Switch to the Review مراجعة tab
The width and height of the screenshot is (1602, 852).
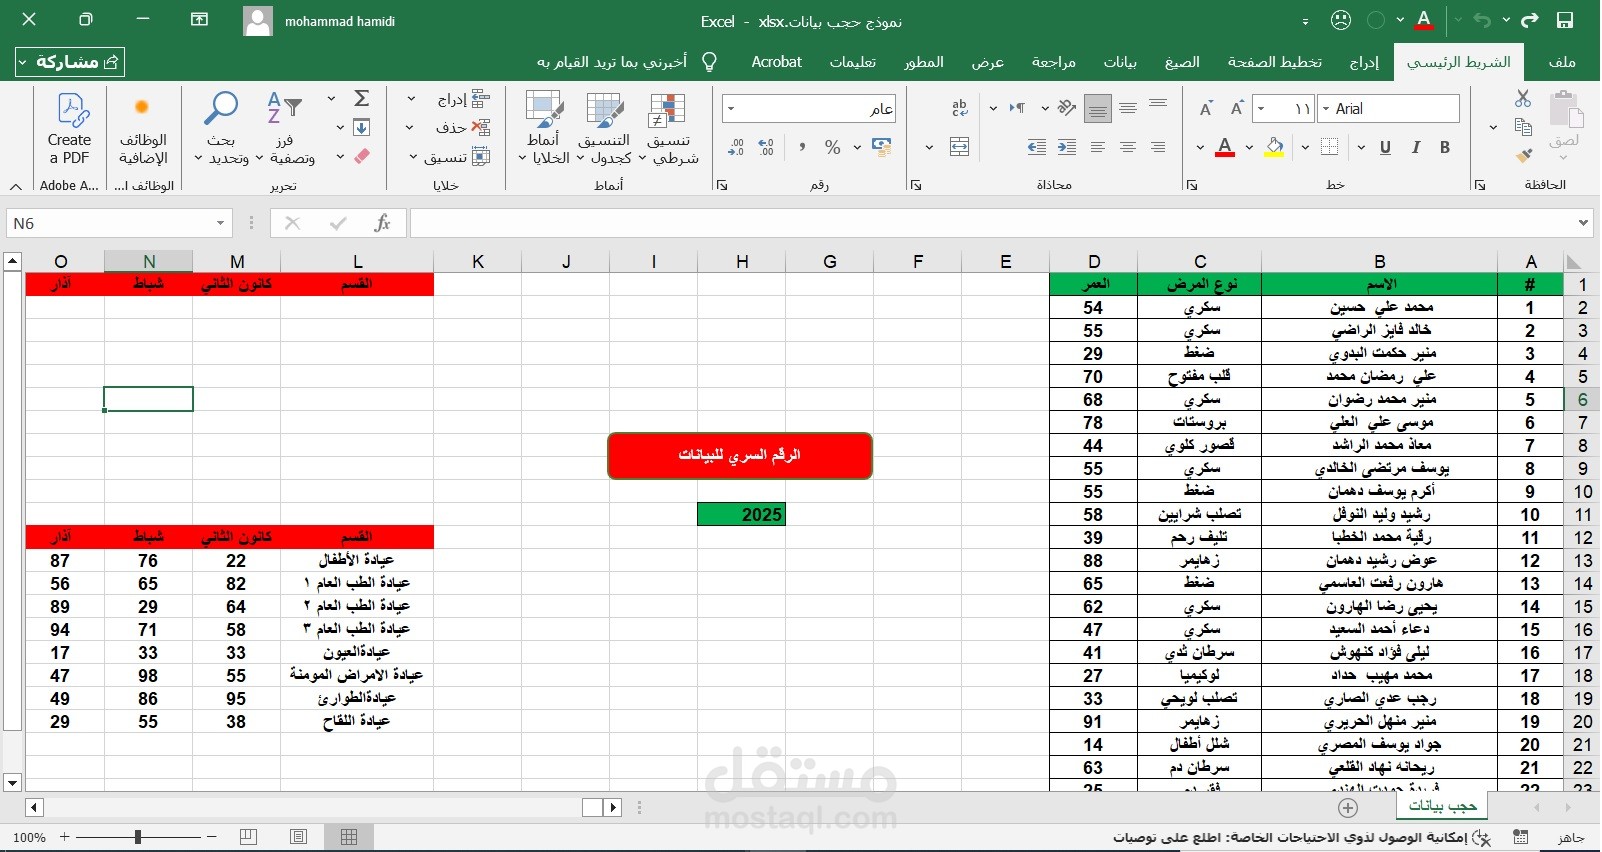[x=1054, y=62]
